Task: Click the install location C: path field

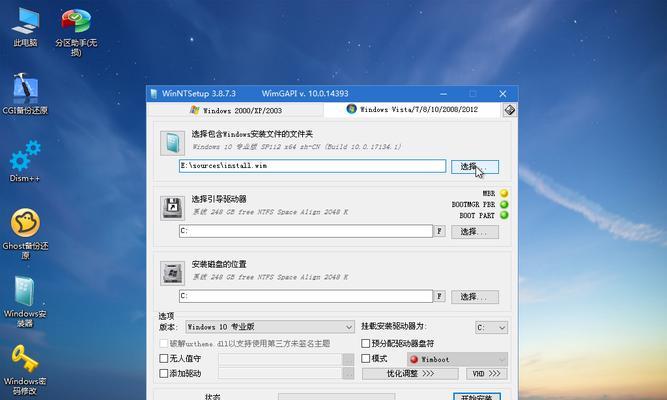Action: click(306, 296)
